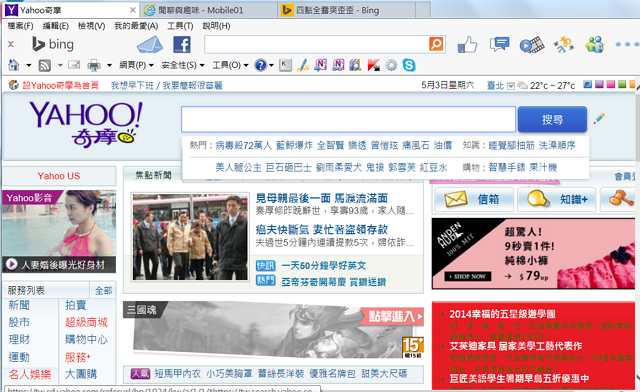Click the orange Bing search magnifier button
This screenshot has width=640, height=392.
(436, 44)
